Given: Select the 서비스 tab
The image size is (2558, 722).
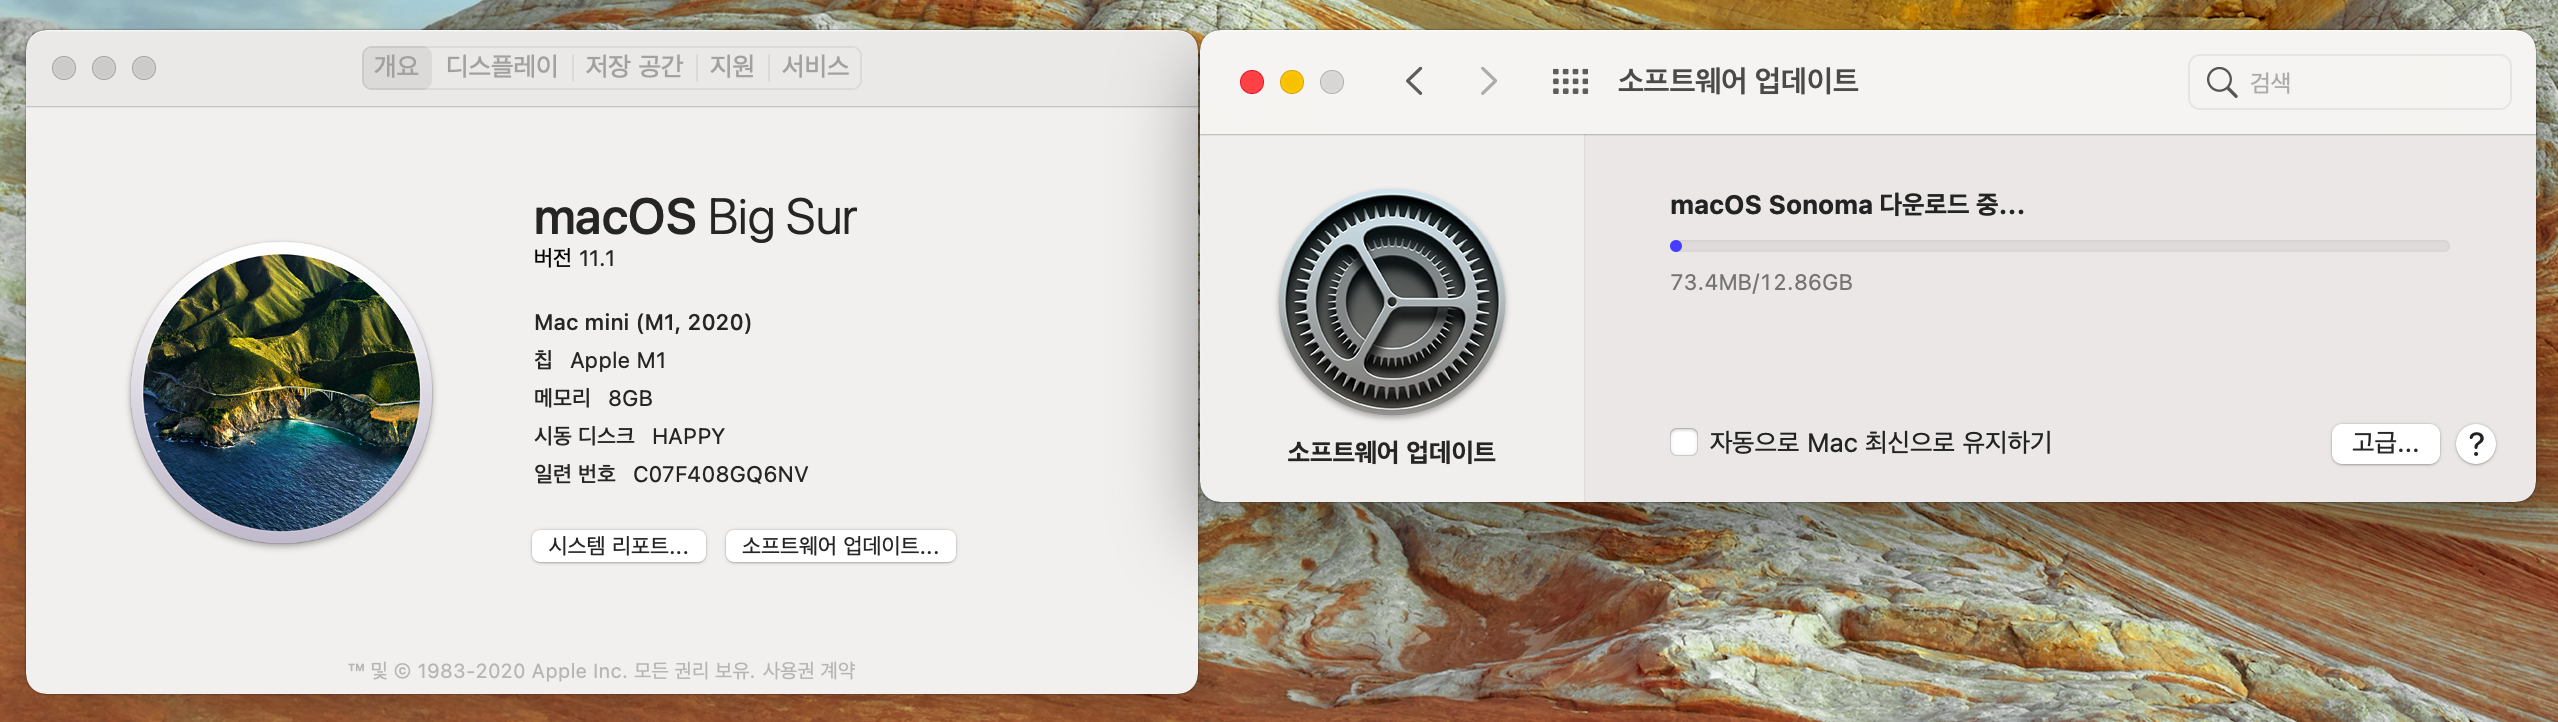Looking at the screenshot, I should [815, 67].
